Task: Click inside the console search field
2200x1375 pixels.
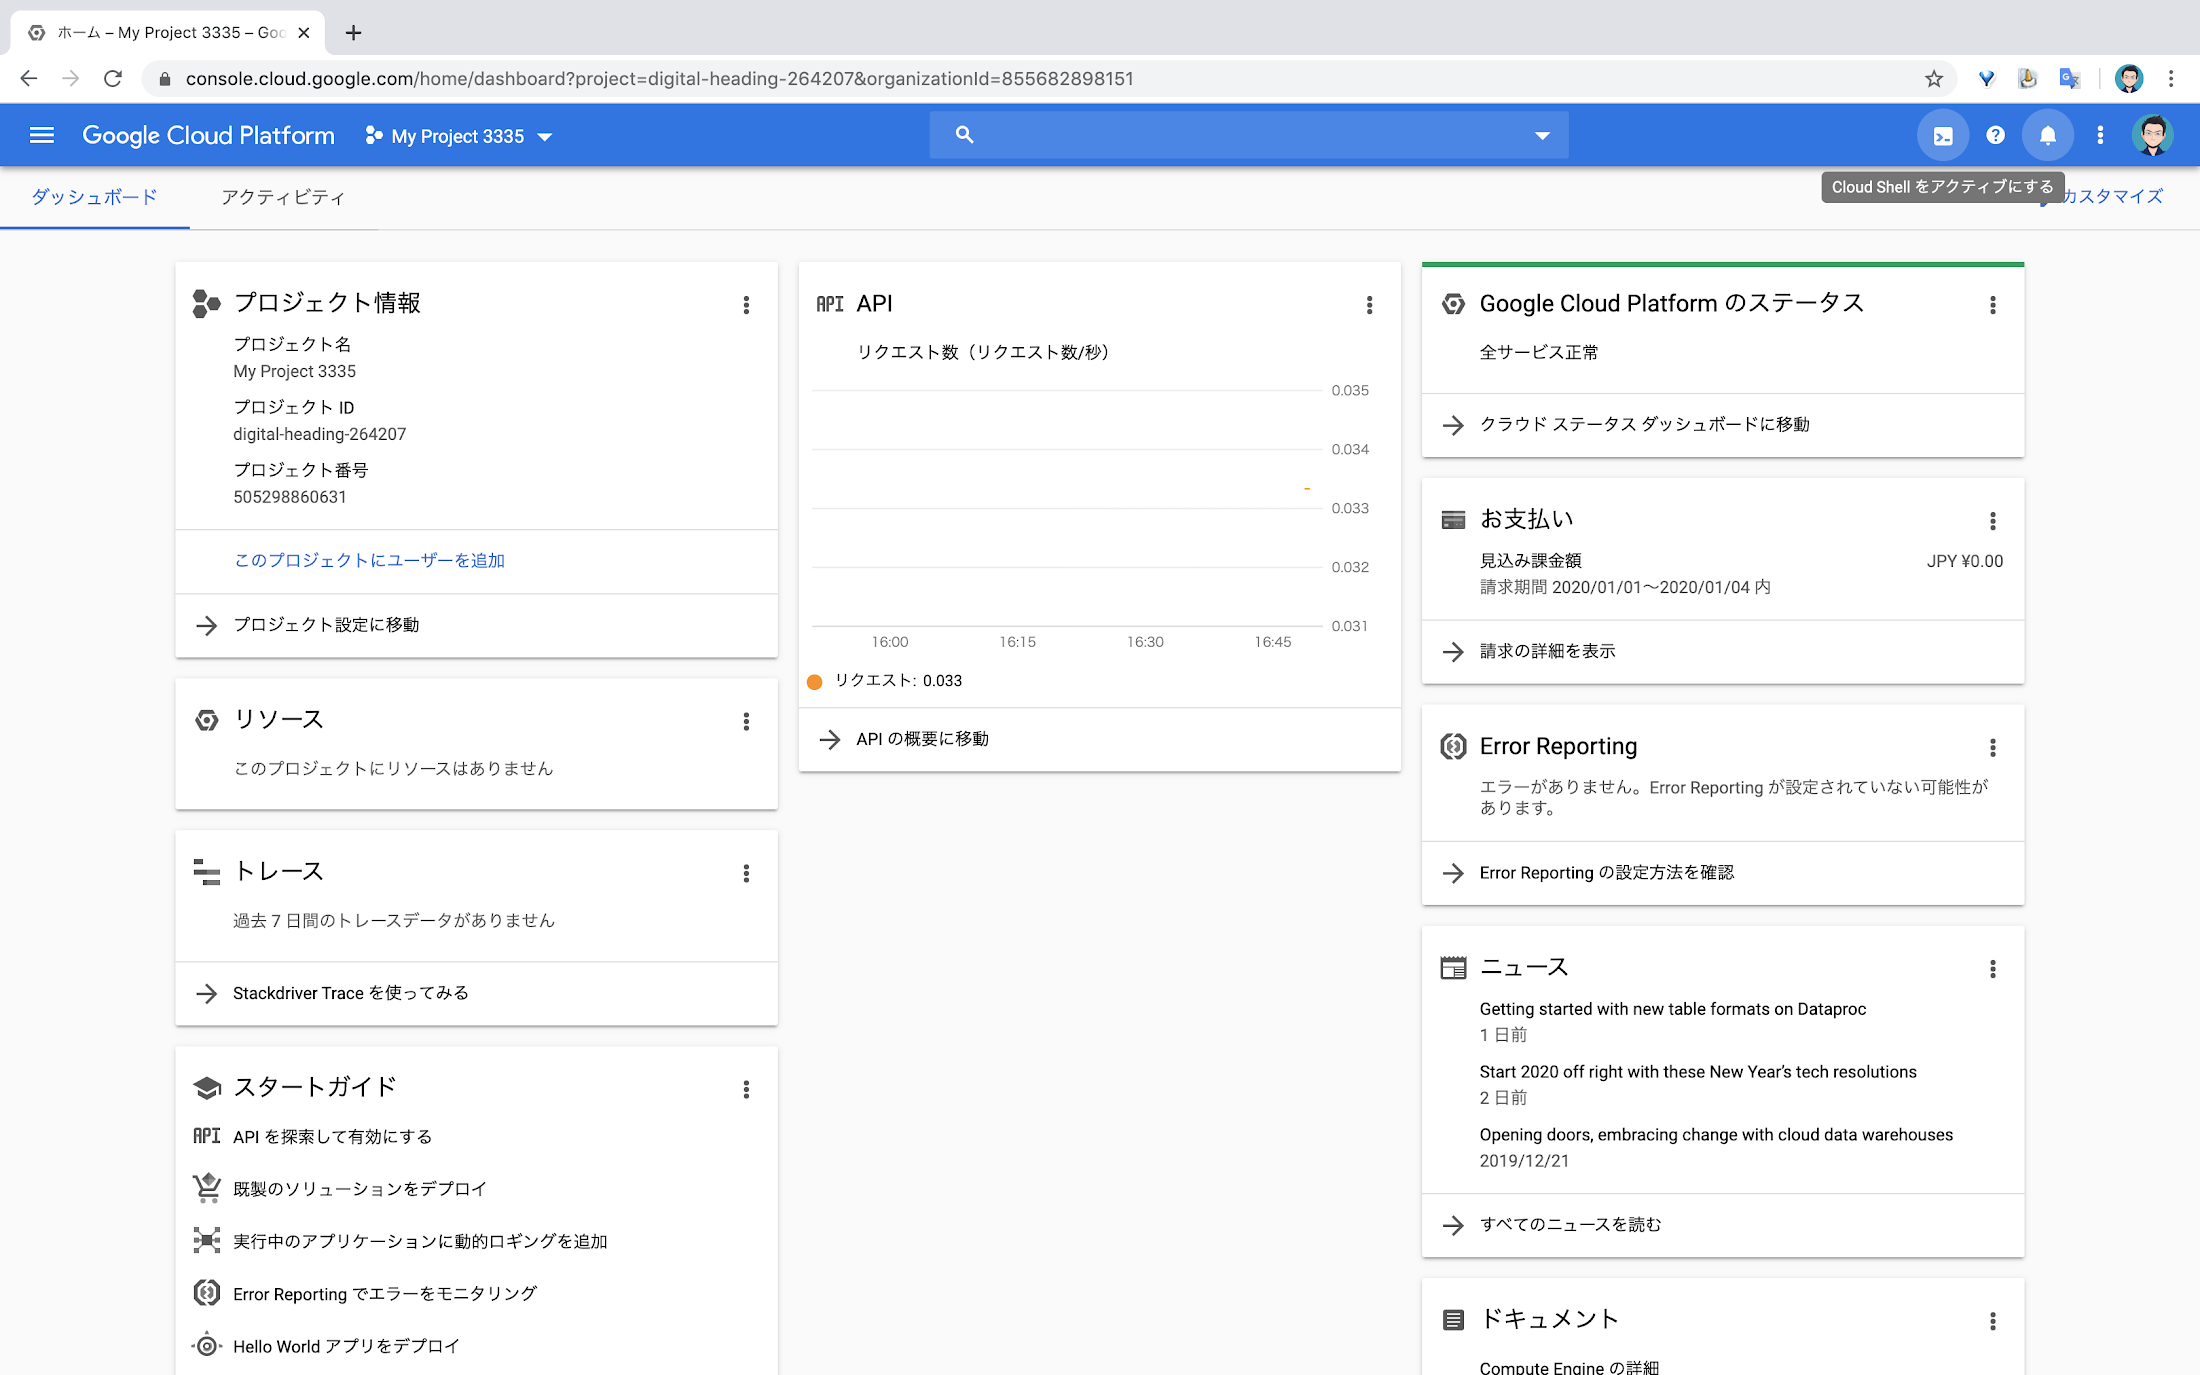Action: coord(1250,135)
